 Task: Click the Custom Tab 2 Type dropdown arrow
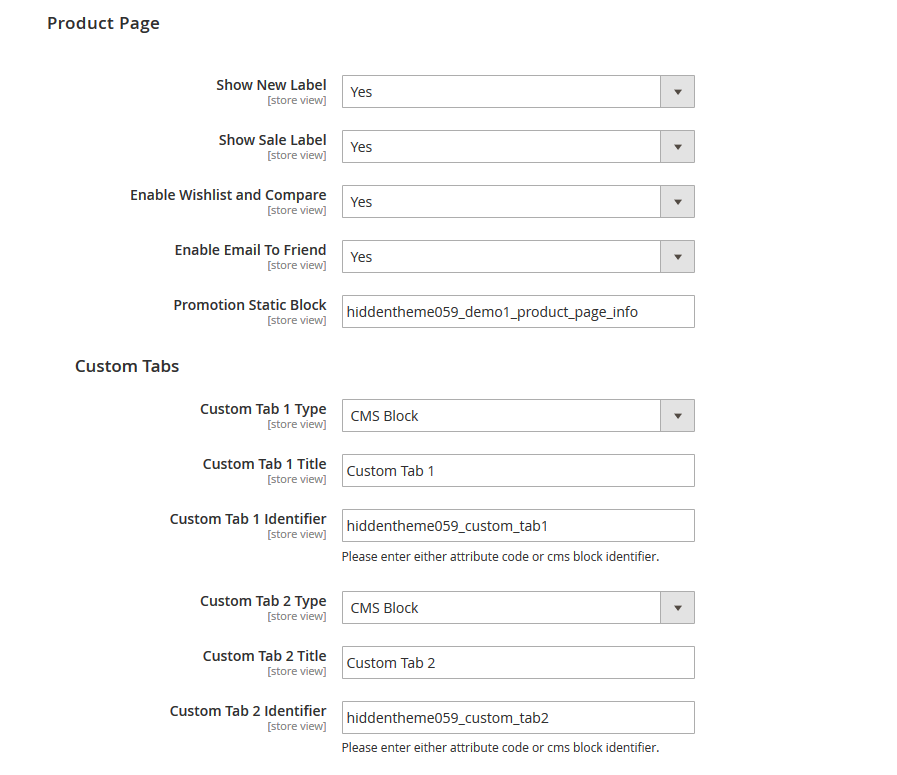[678, 607]
